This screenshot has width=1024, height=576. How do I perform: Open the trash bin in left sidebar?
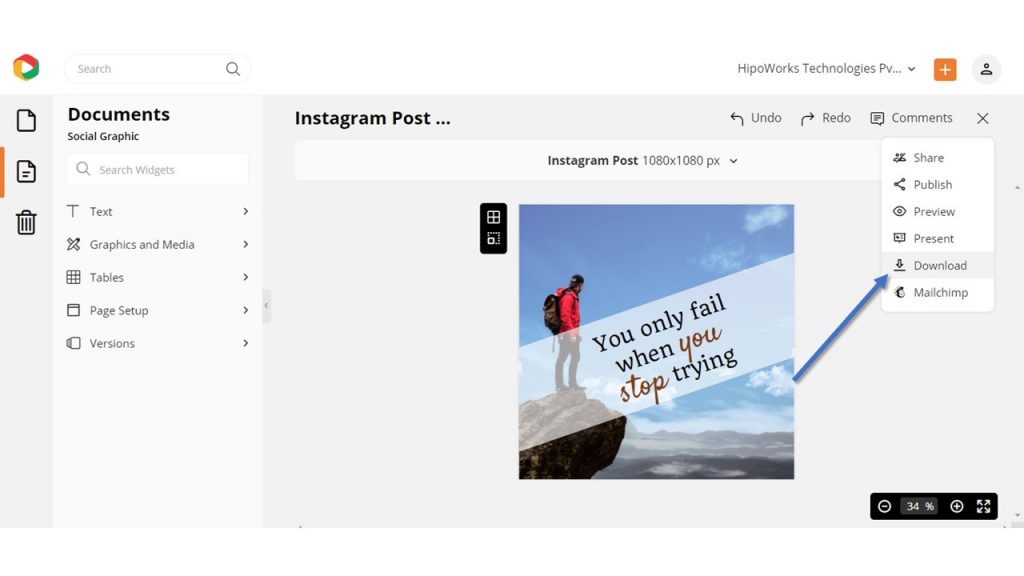click(26, 222)
